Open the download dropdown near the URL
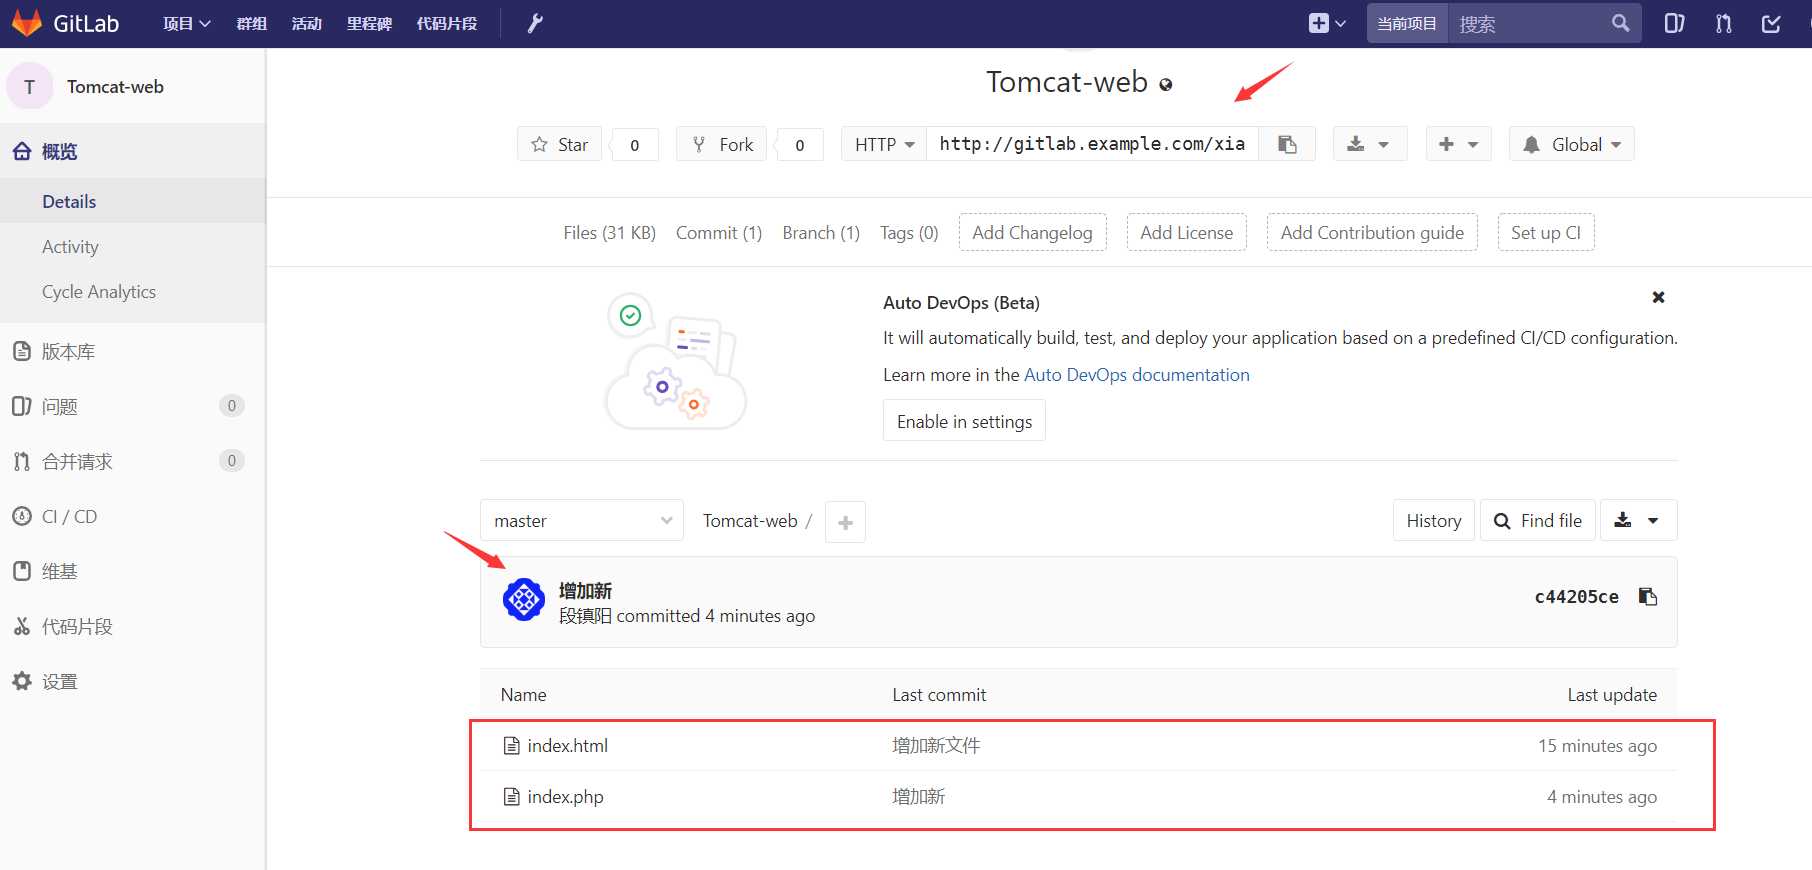The height and width of the screenshot is (870, 1812). [x=1370, y=144]
